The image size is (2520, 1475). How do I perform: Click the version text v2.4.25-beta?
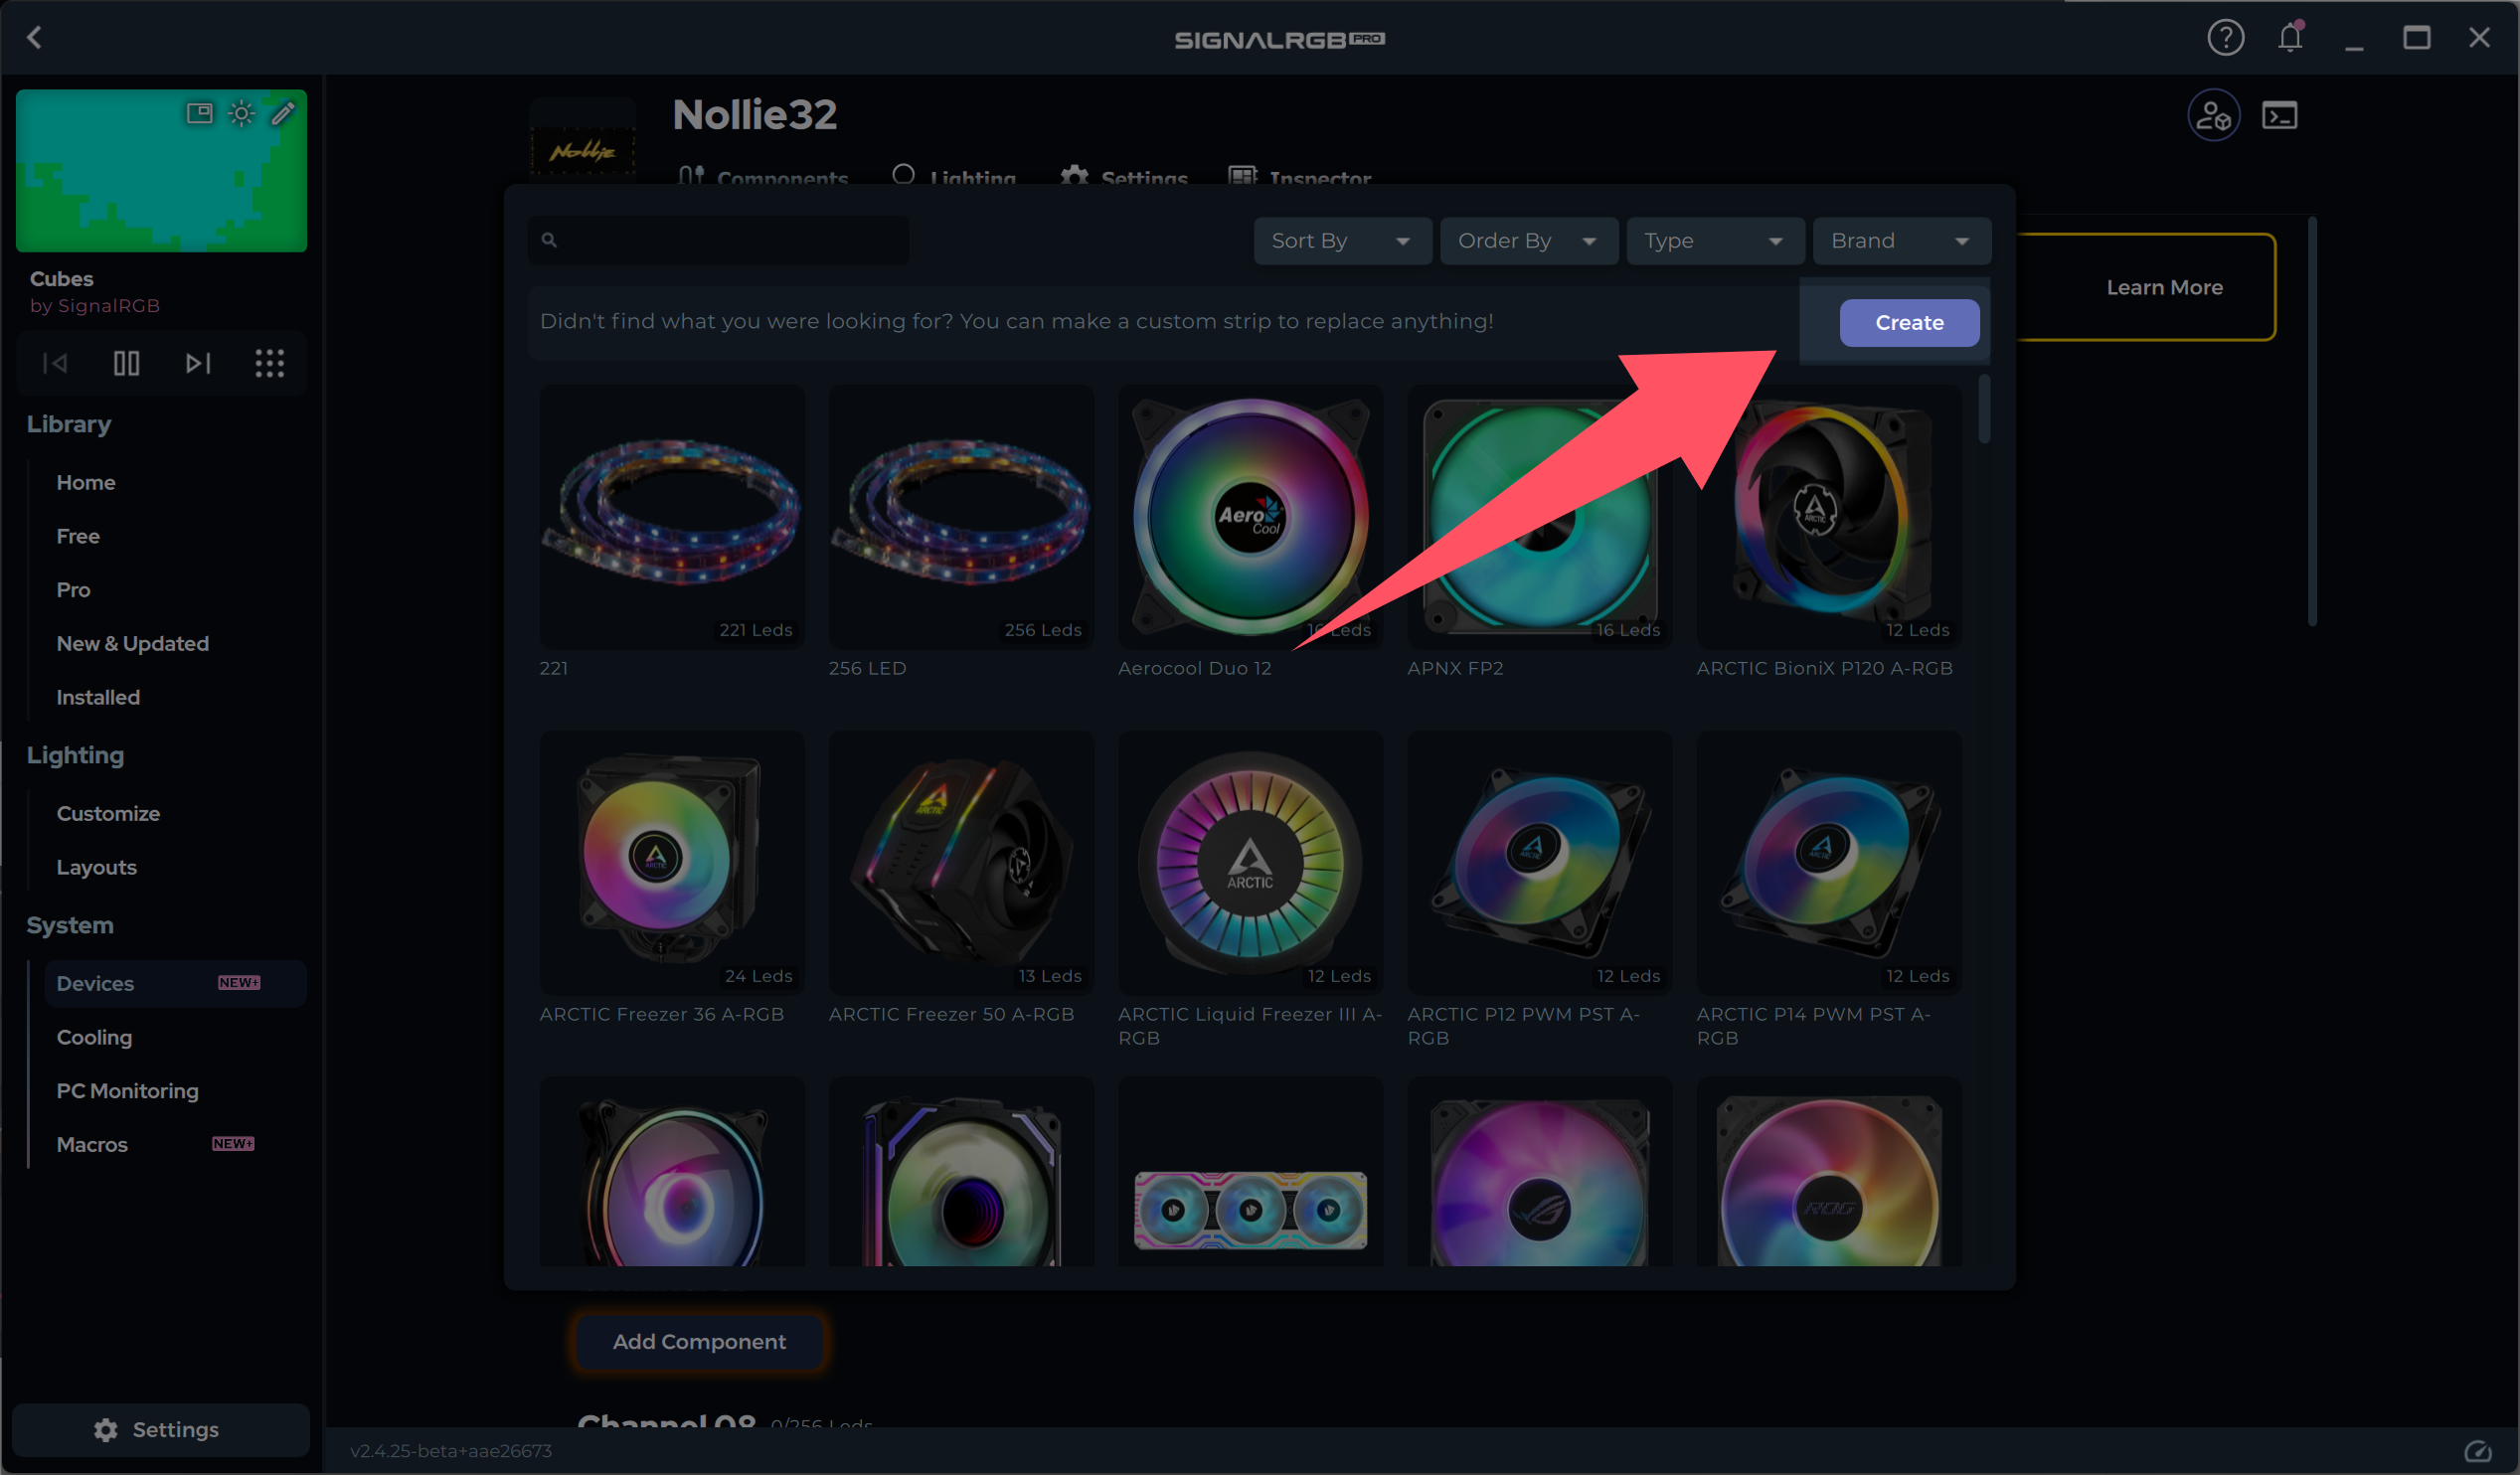(x=451, y=1451)
